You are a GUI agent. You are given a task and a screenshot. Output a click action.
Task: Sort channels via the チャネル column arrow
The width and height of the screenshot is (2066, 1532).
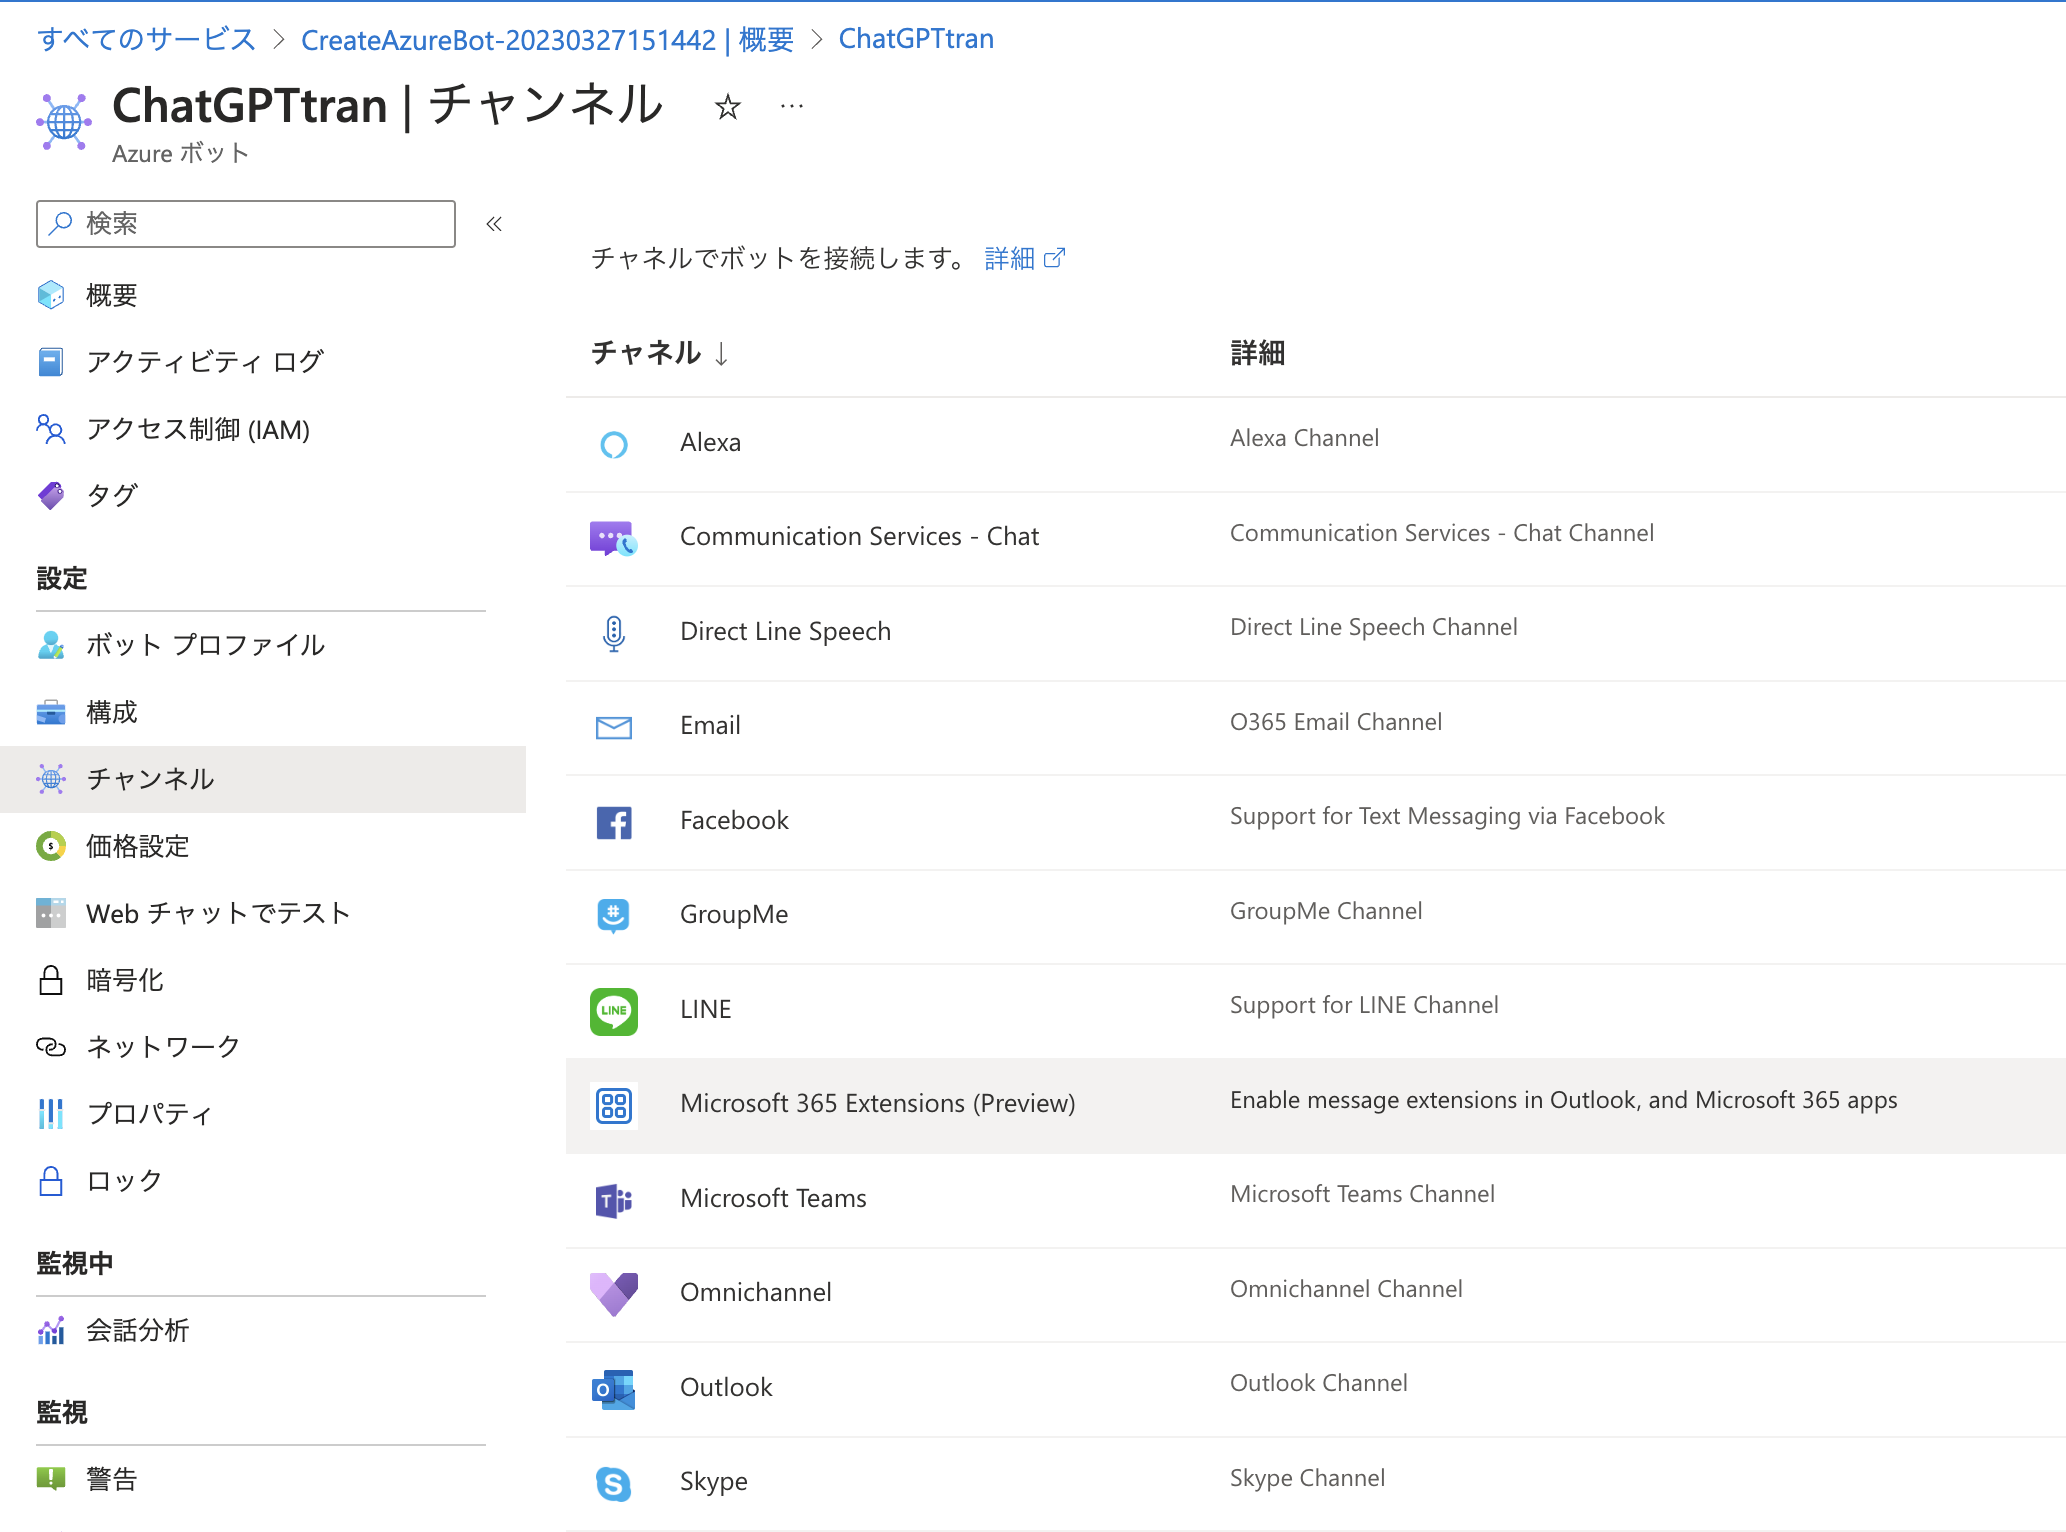click(721, 353)
